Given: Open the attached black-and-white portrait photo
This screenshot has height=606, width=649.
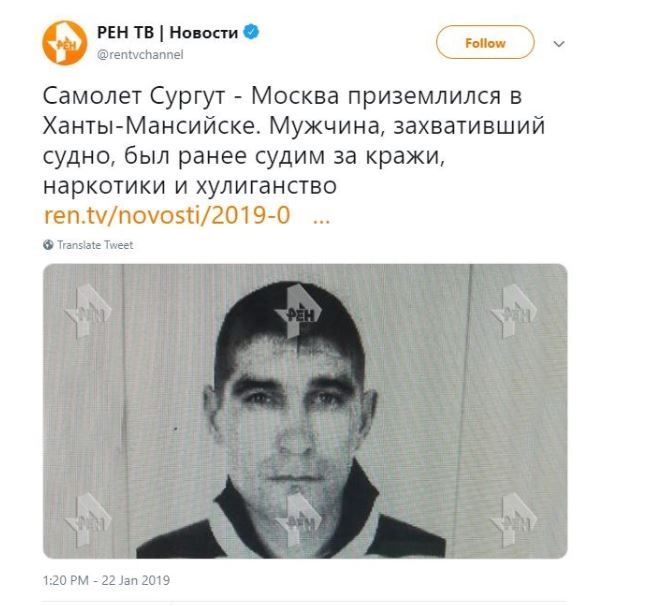Looking at the screenshot, I should [x=305, y=411].
